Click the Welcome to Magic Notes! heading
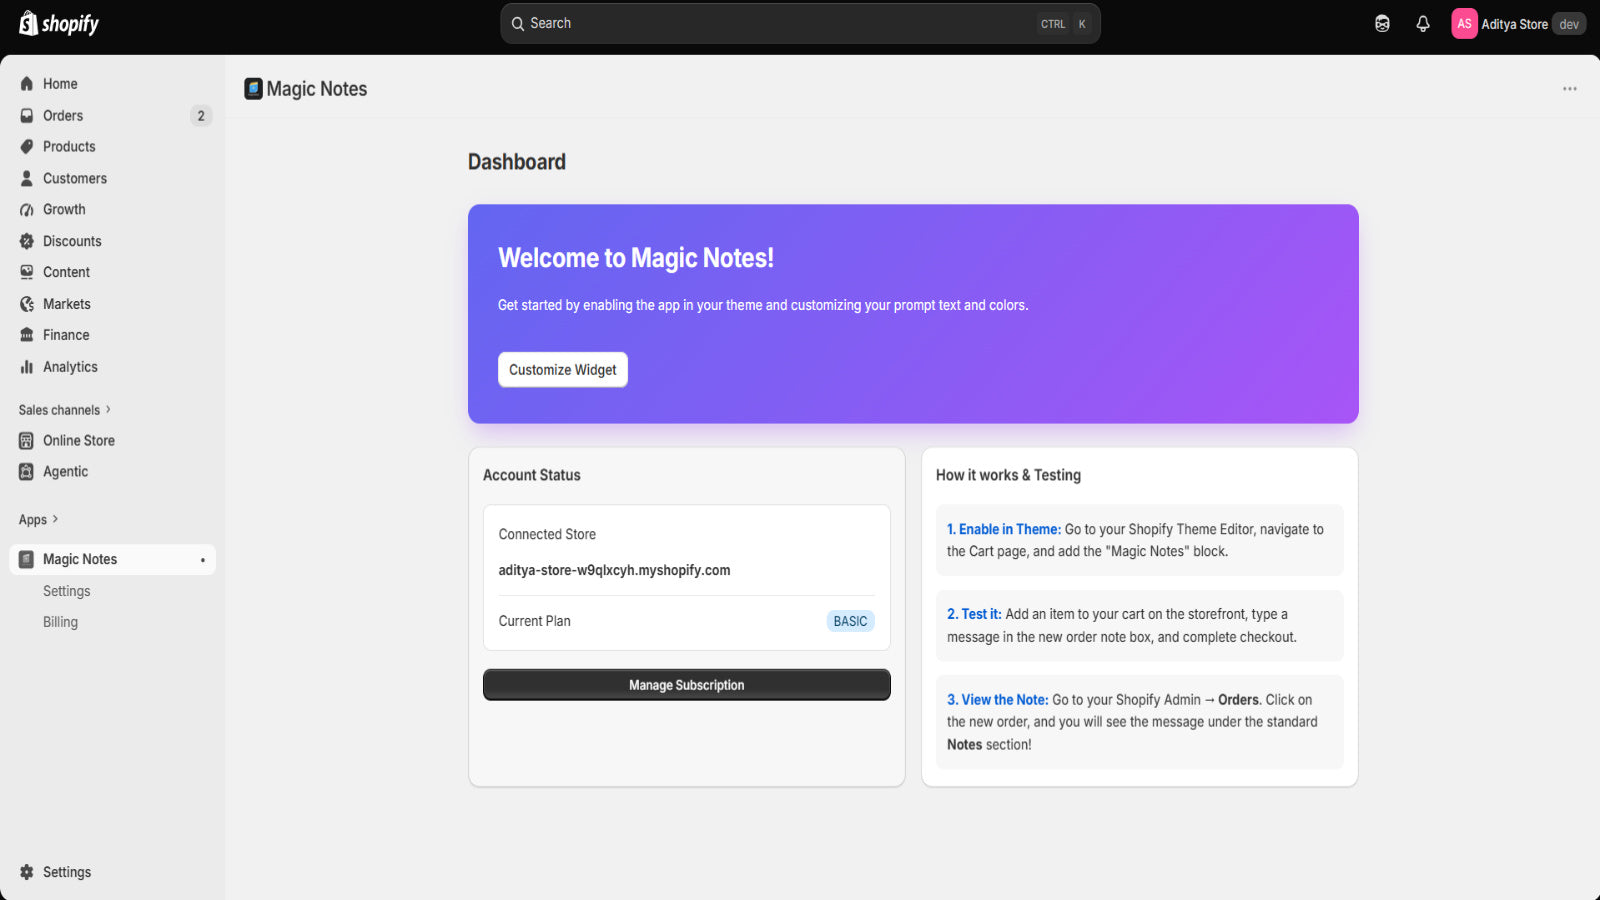The width and height of the screenshot is (1600, 900). coord(636,258)
